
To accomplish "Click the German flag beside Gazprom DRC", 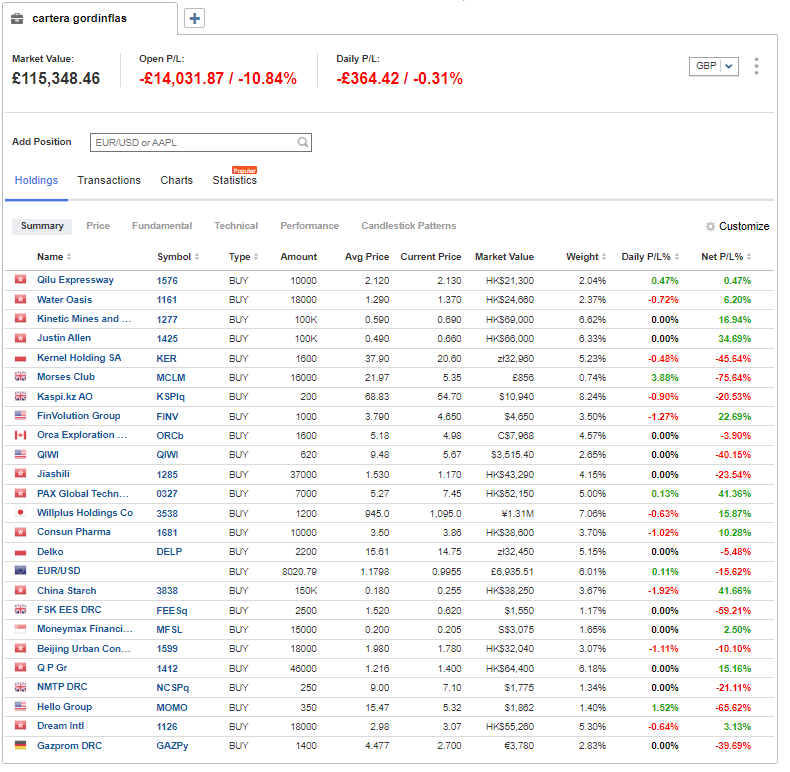I will [x=20, y=746].
